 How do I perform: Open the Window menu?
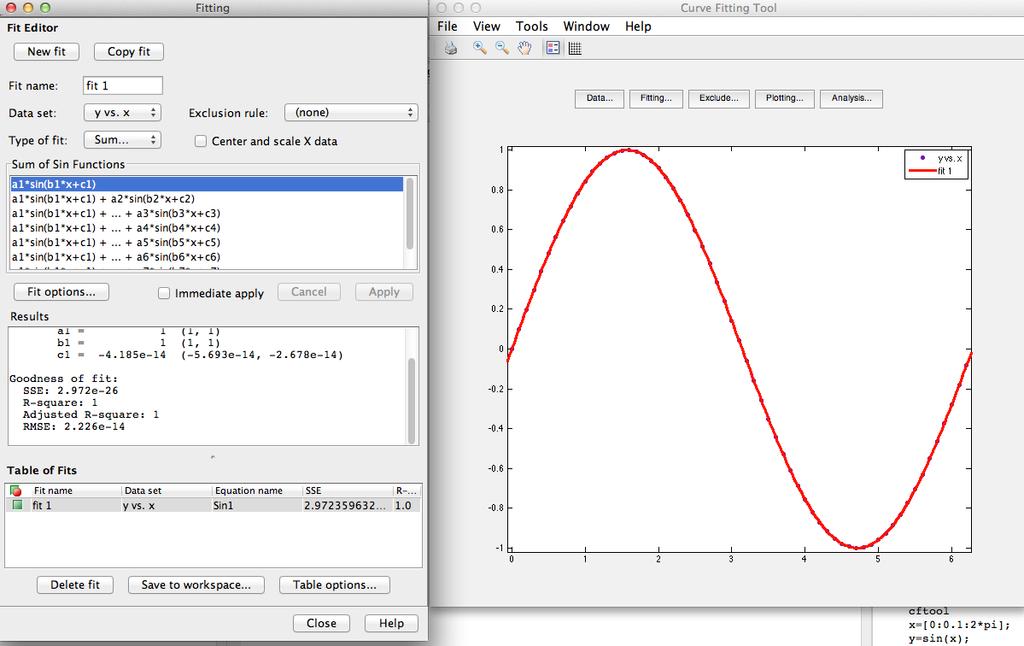[x=586, y=26]
